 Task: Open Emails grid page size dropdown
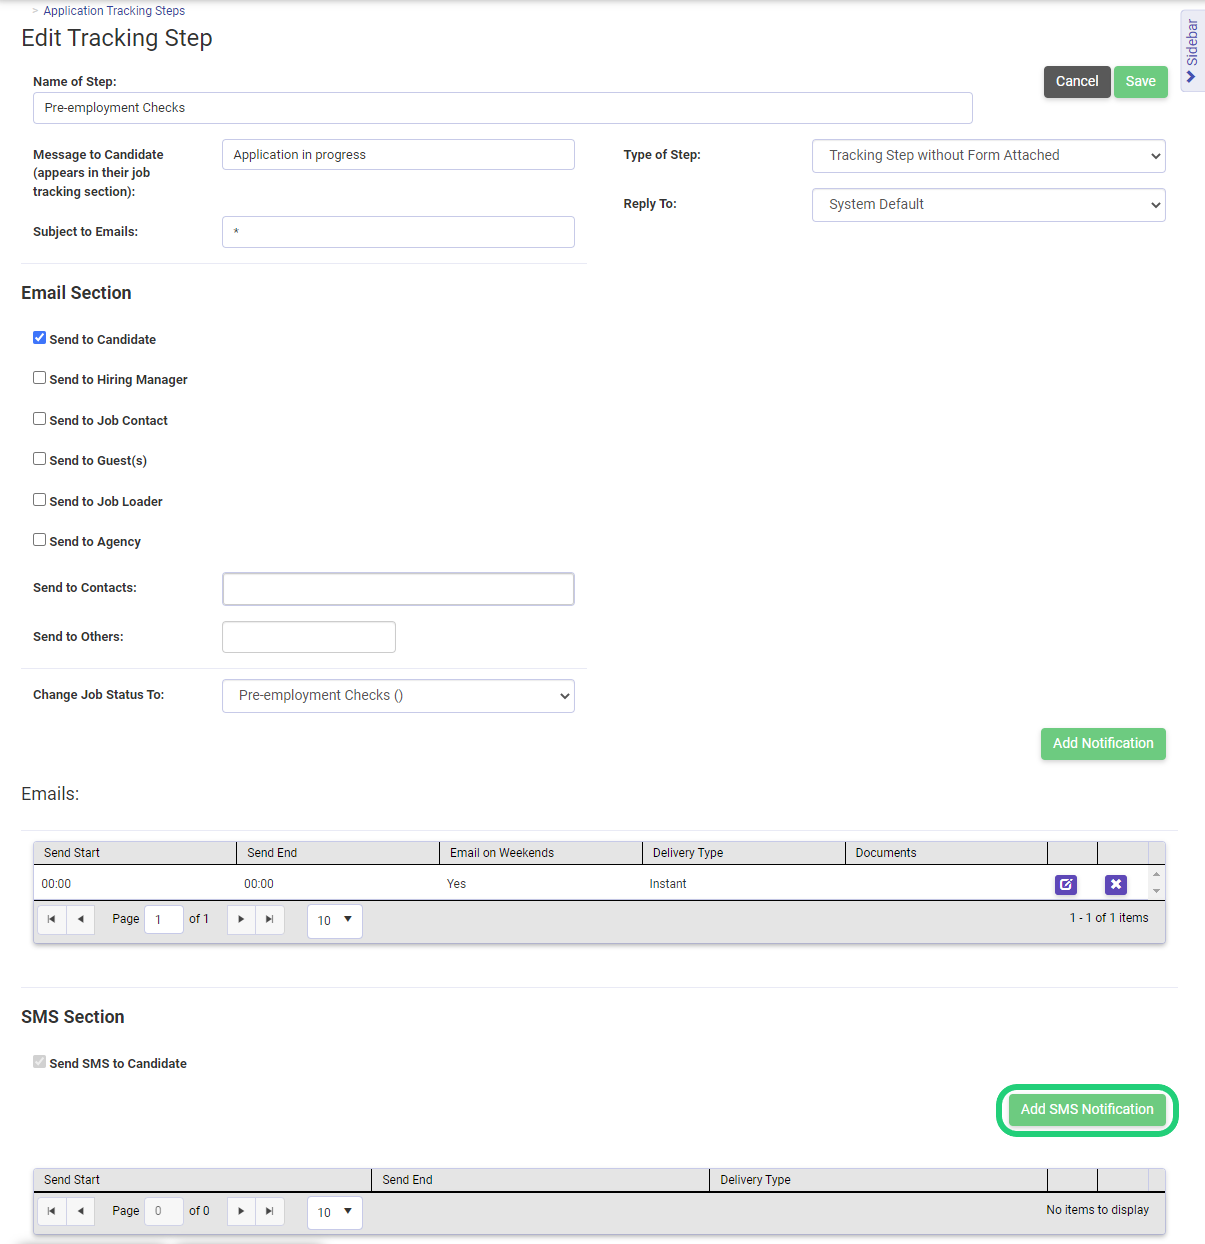coord(335,920)
